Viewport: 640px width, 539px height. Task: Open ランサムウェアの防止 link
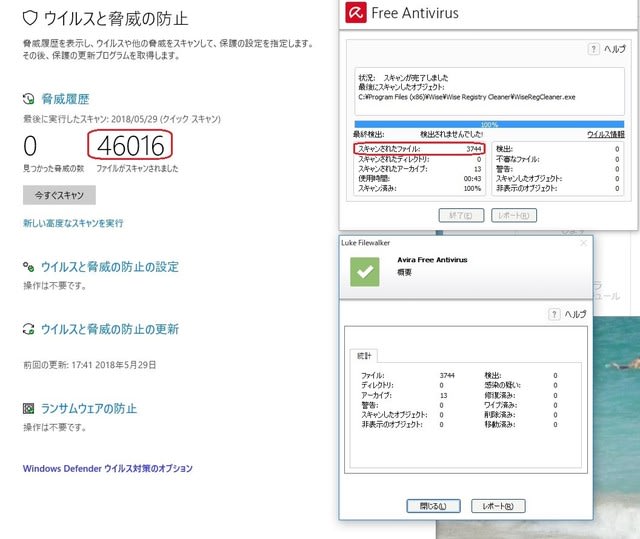click(x=89, y=408)
